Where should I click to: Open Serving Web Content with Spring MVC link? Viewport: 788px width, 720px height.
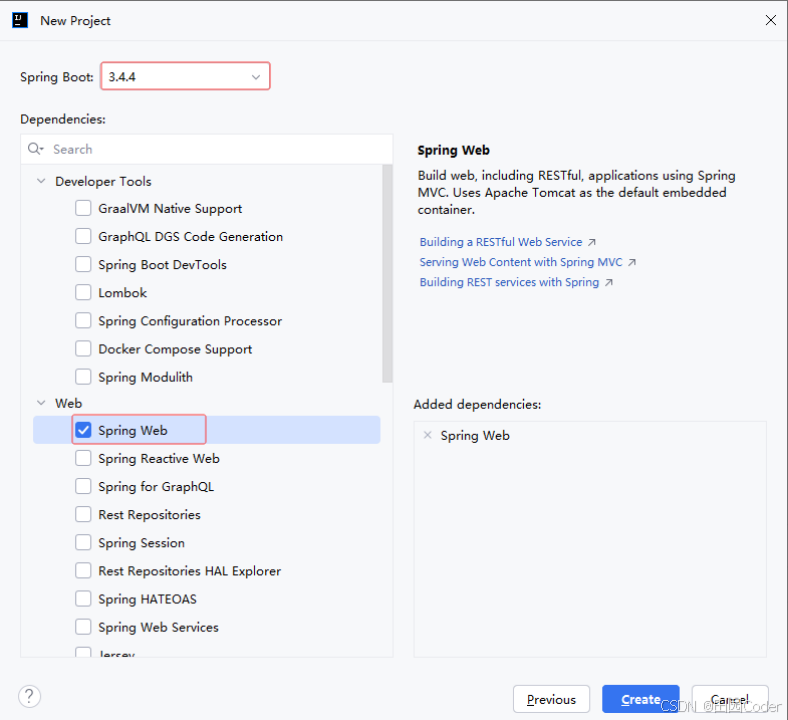click(x=521, y=262)
